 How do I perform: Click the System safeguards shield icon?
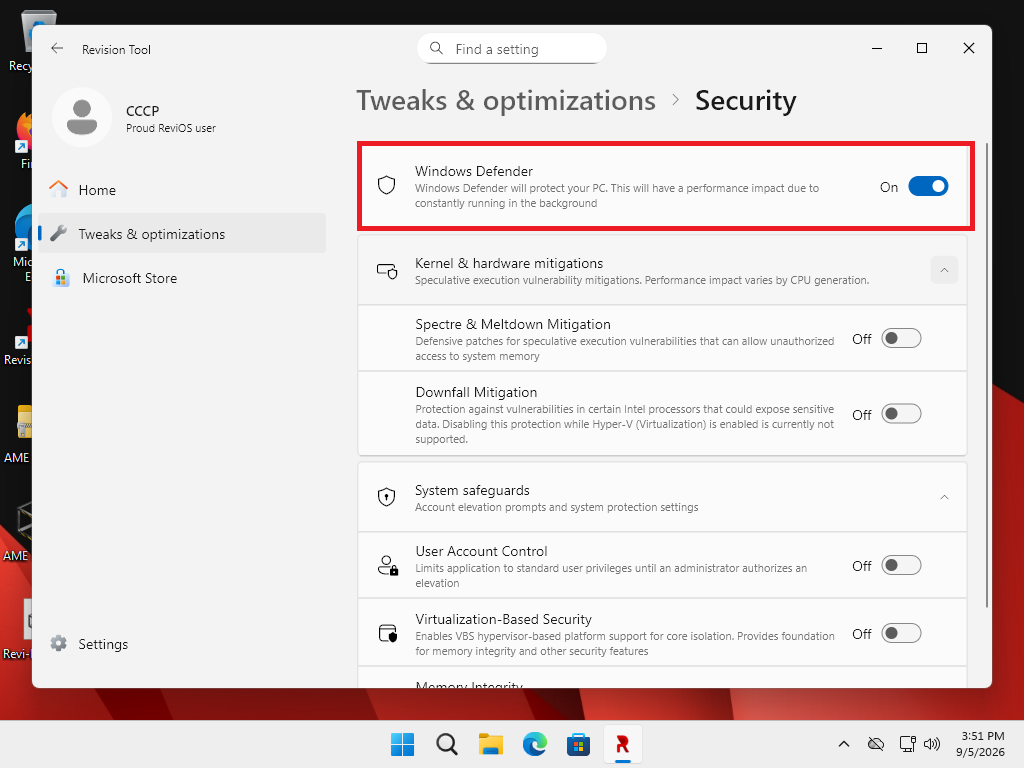point(387,497)
